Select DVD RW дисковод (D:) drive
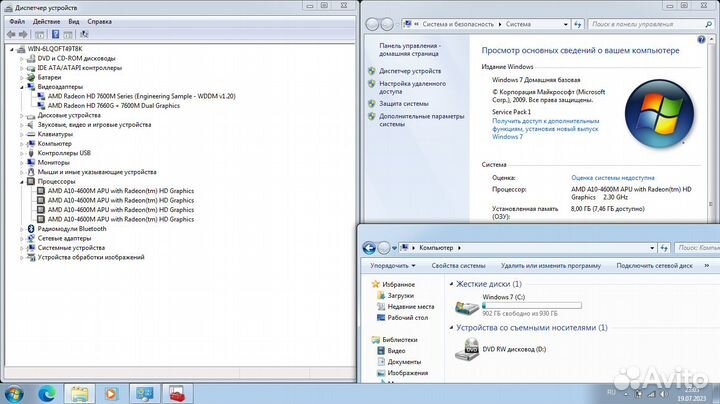 pyautogui.click(x=500, y=349)
